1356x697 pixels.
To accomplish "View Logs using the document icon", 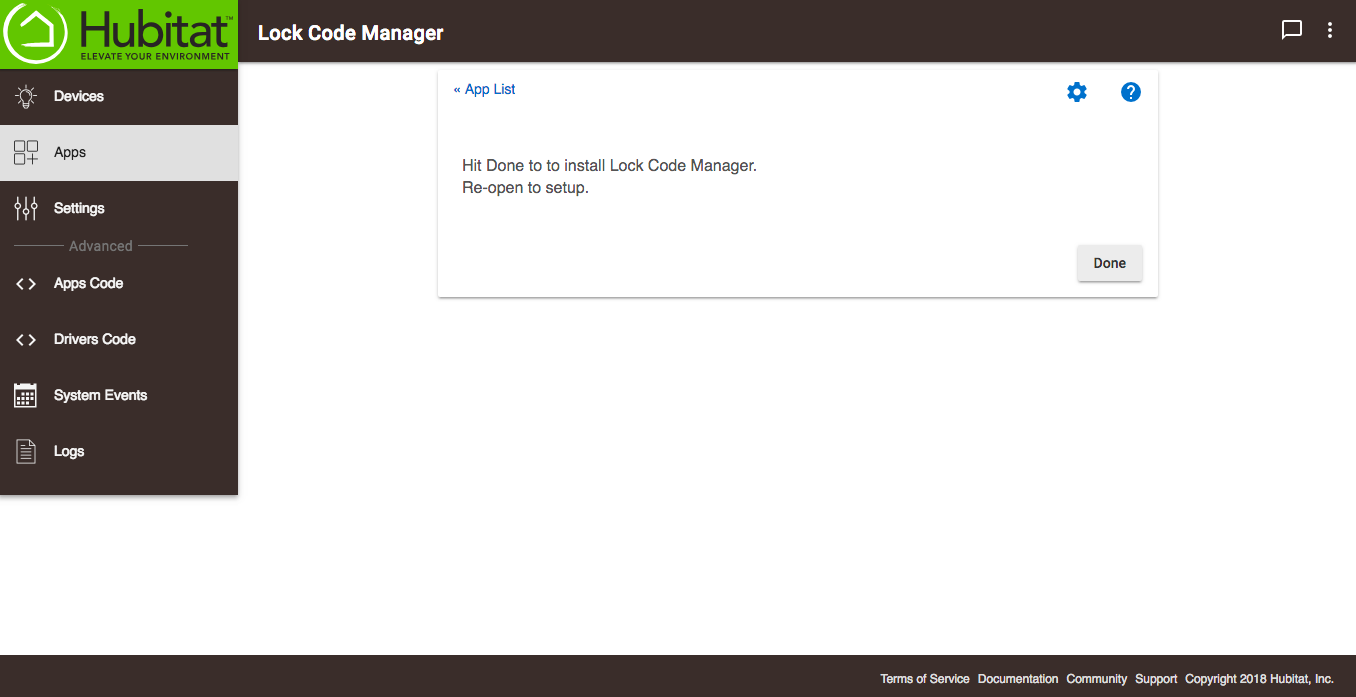I will pos(24,451).
